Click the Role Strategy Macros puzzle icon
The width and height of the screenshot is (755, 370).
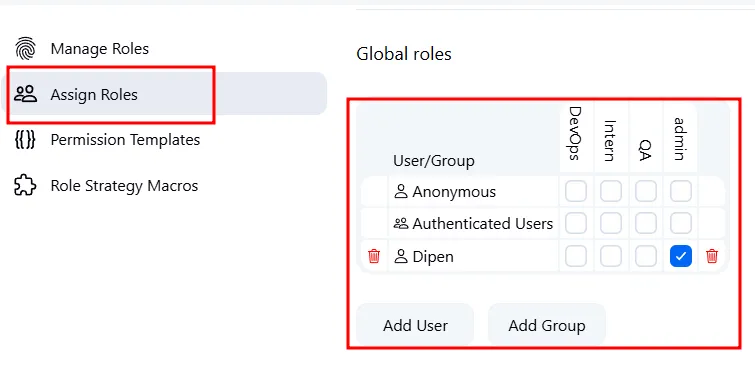point(26,185)
